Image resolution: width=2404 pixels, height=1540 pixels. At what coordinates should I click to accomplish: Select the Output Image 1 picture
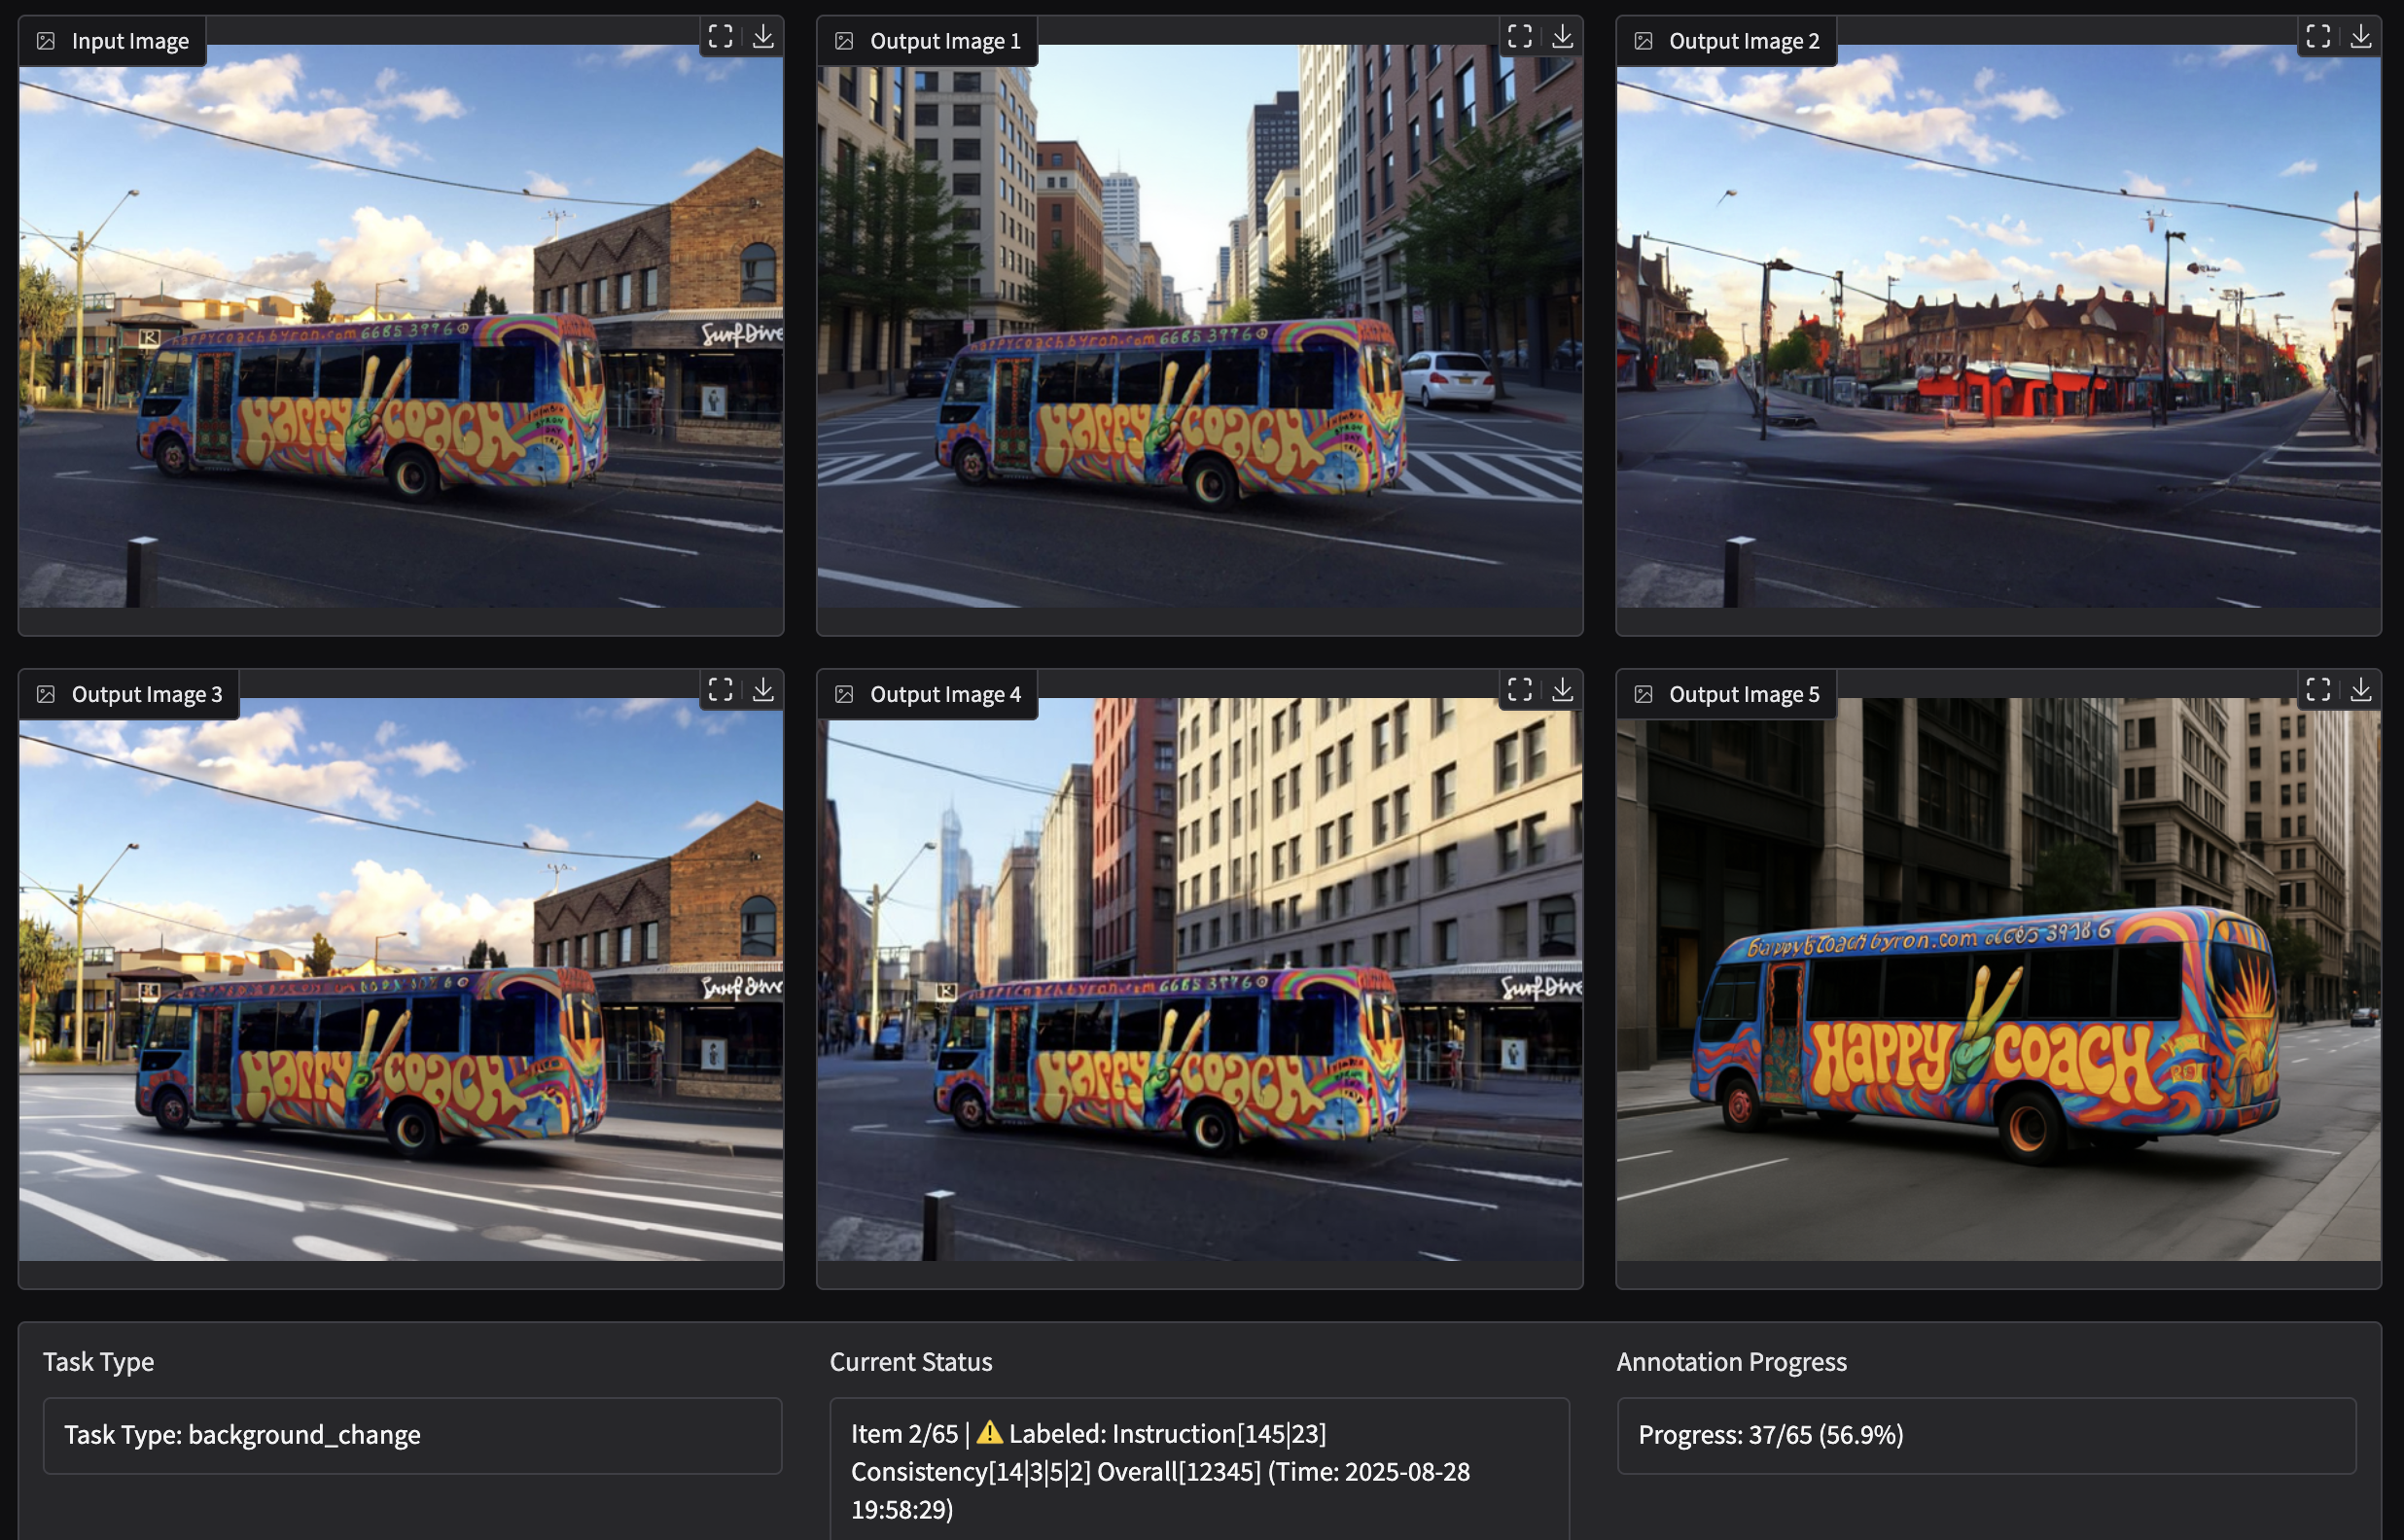[x=1200, y=326]
